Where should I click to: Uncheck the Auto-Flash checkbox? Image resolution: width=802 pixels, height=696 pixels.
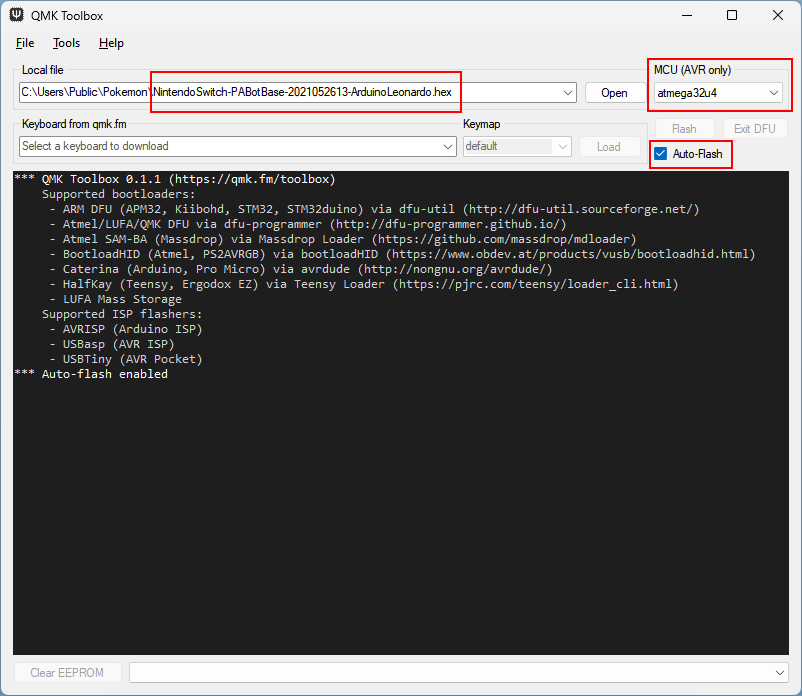pos(660,154)
